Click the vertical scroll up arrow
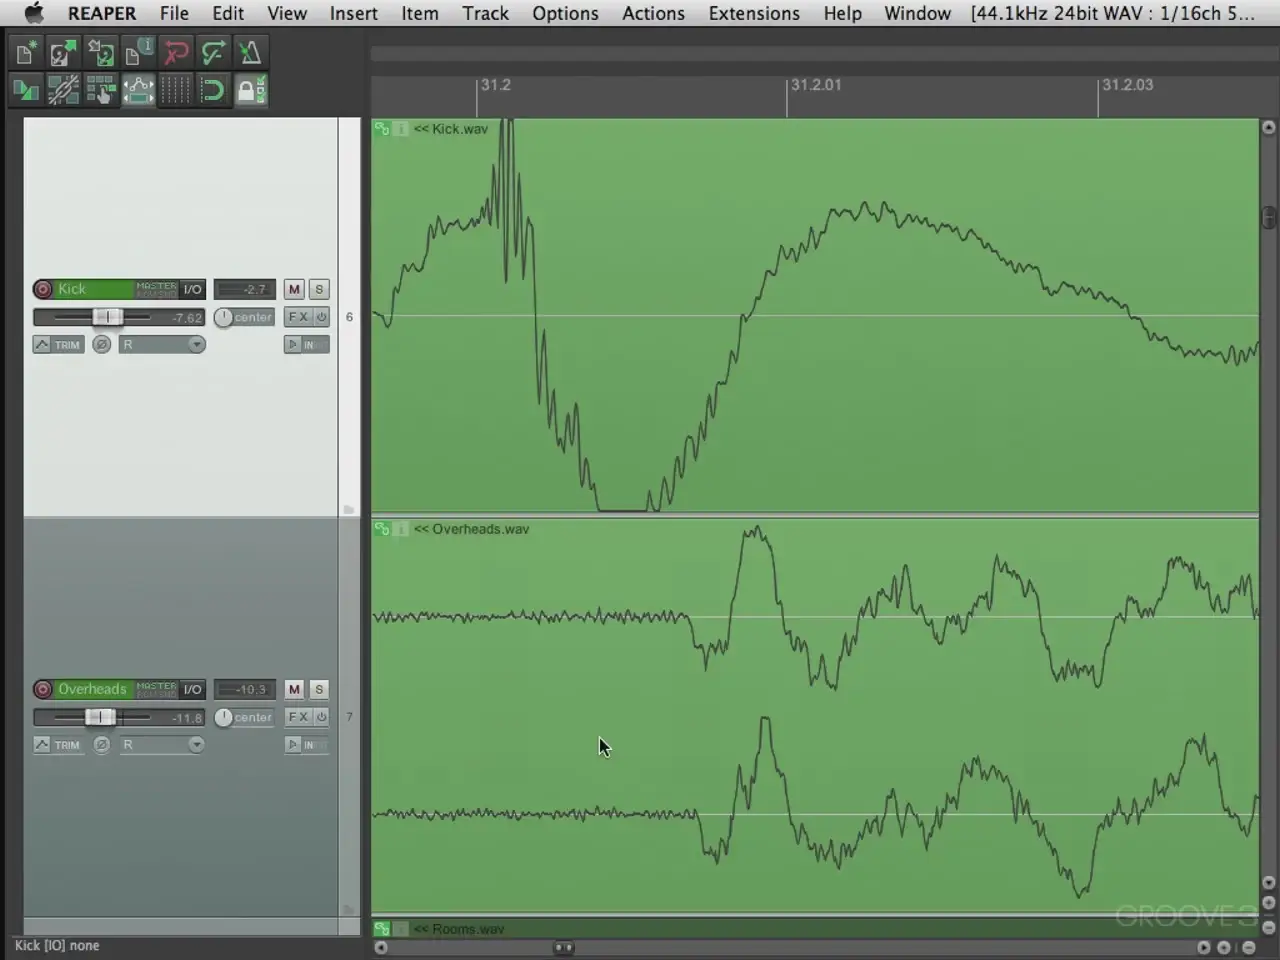Image resolution: width=1280 pixels, height=960 pixels. [x=1269, y=127]
